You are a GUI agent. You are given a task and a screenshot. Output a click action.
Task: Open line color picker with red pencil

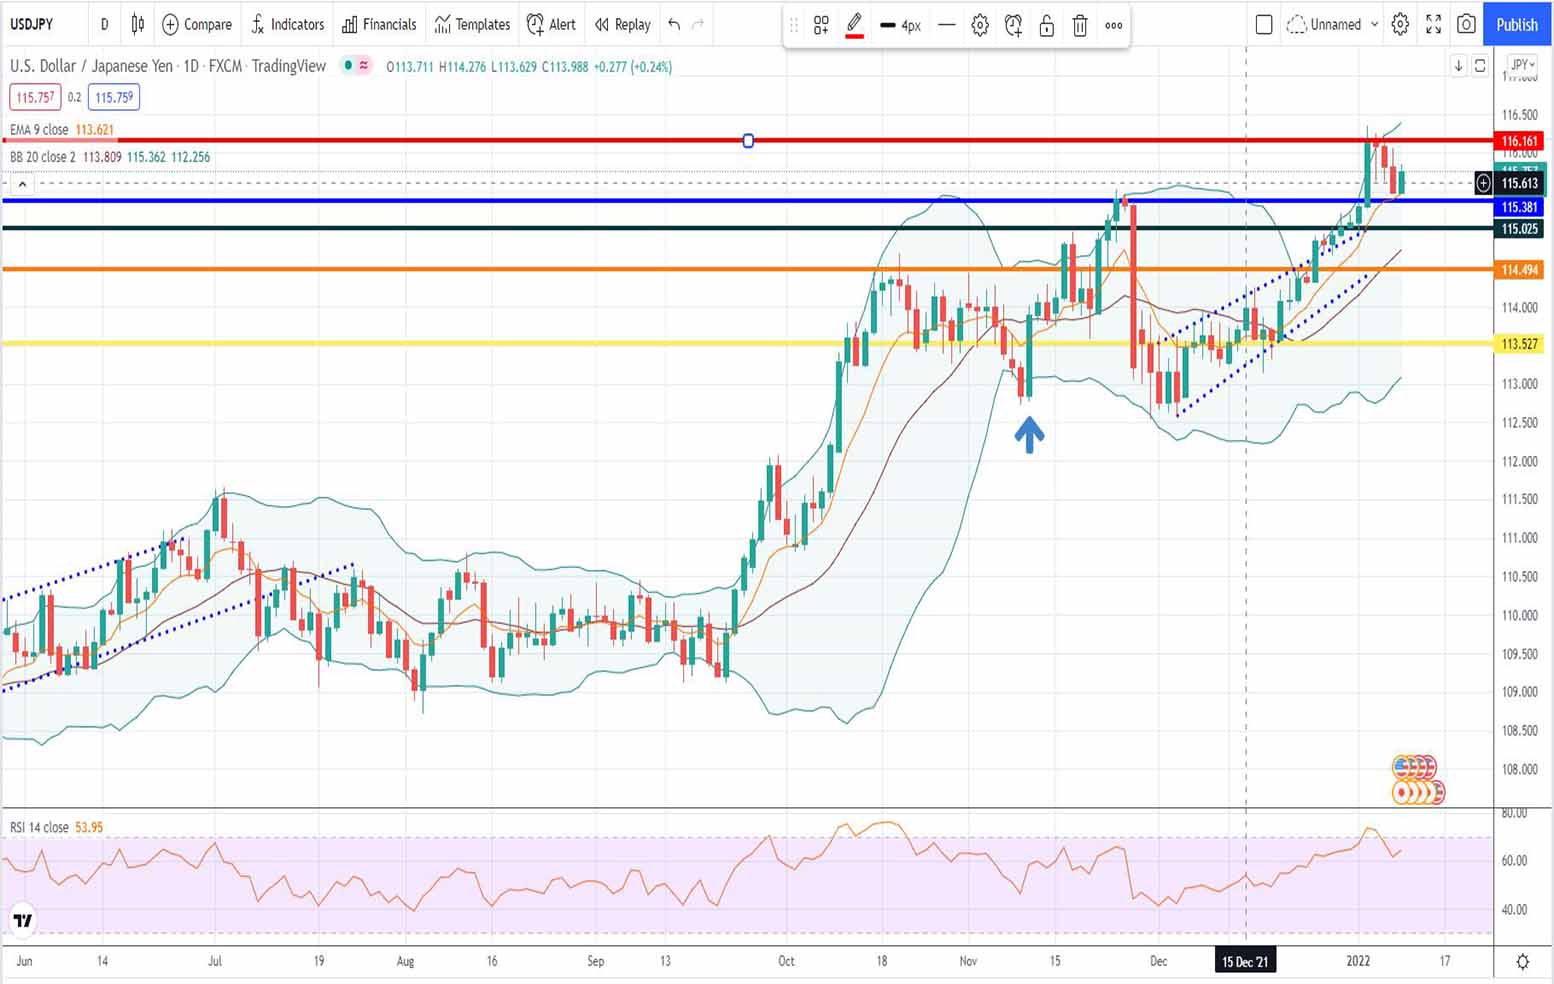pos(854,26)
